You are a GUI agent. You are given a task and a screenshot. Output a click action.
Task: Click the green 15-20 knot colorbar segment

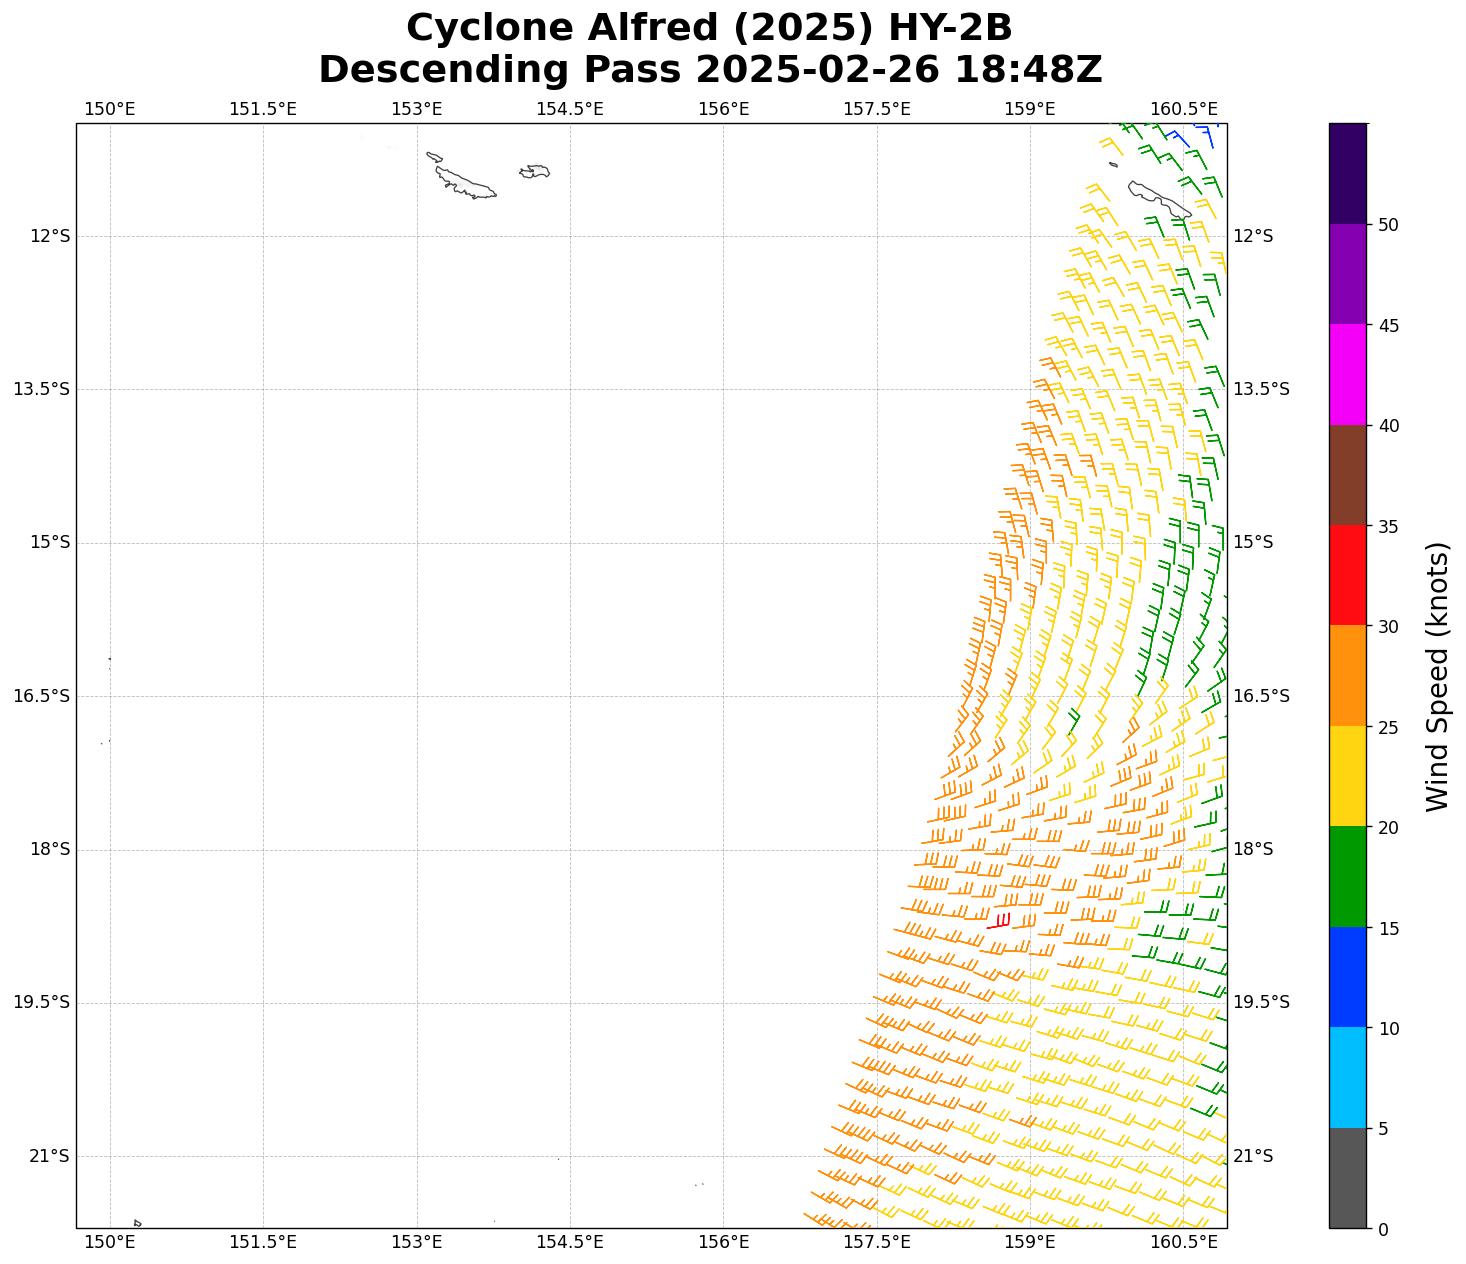[1347, 876]
